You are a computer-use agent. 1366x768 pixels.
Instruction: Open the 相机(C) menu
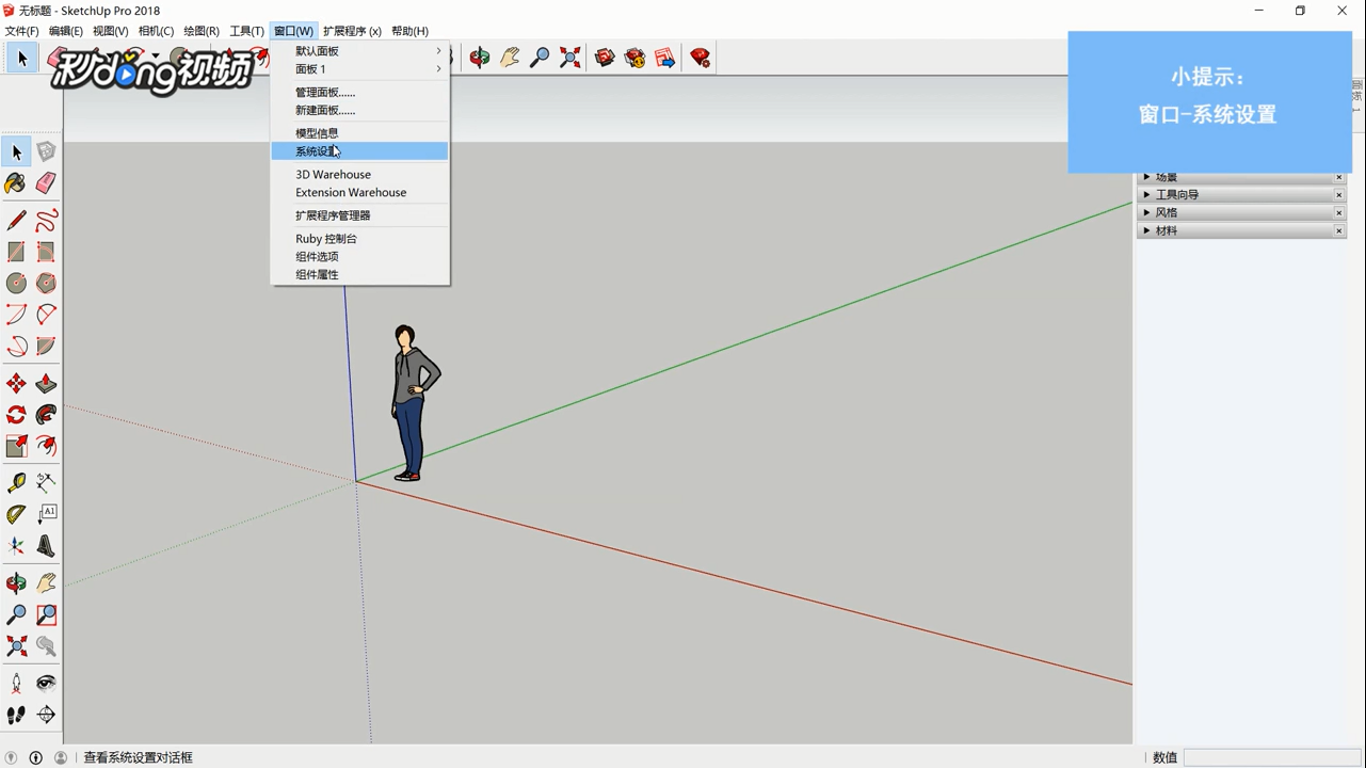(156, 31)
